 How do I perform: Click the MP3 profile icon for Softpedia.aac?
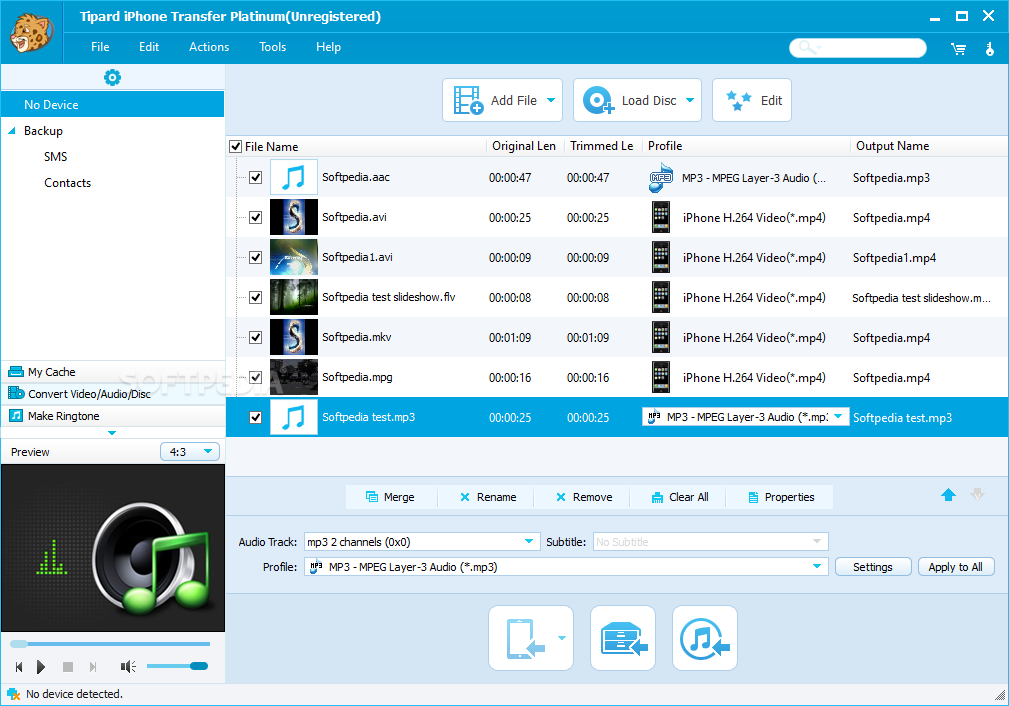[661, 178]
